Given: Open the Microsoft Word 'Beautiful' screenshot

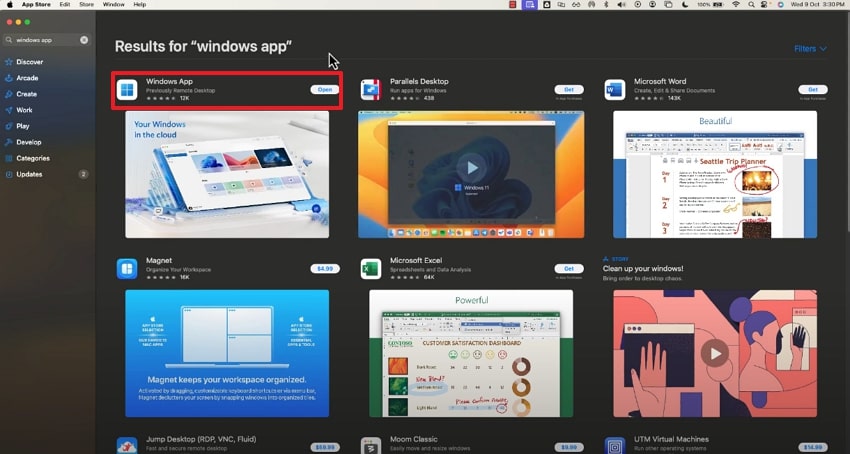Looking at the screenshot, I should (715, 174).
